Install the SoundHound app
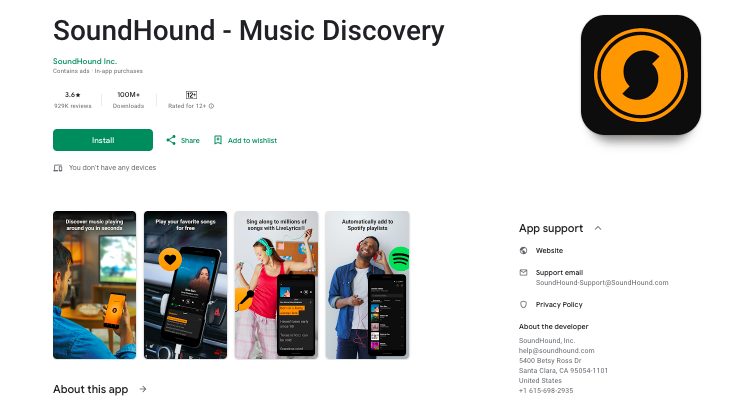 pos(103,140)
